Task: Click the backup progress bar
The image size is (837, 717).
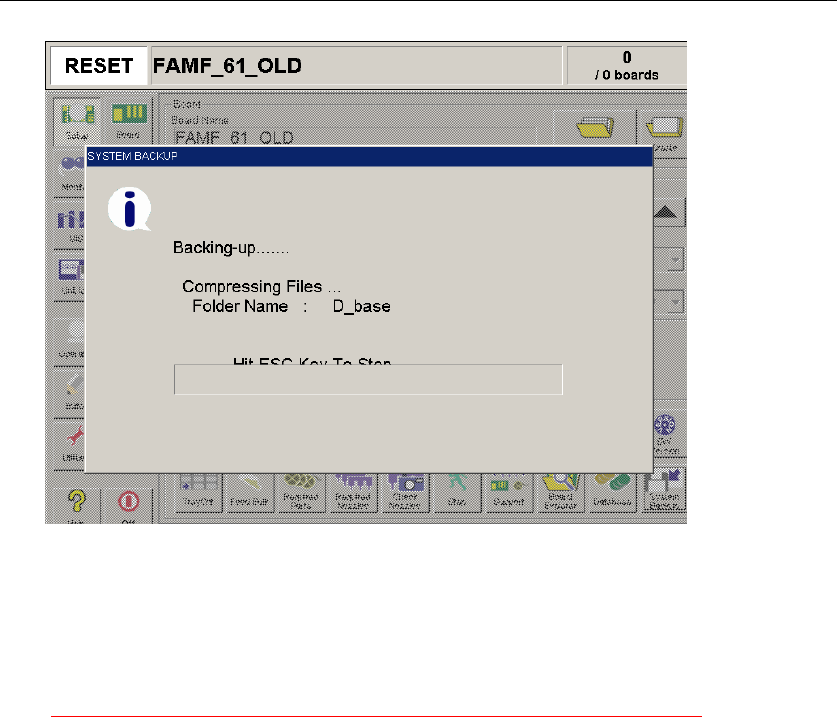Action: click(368, 380)
